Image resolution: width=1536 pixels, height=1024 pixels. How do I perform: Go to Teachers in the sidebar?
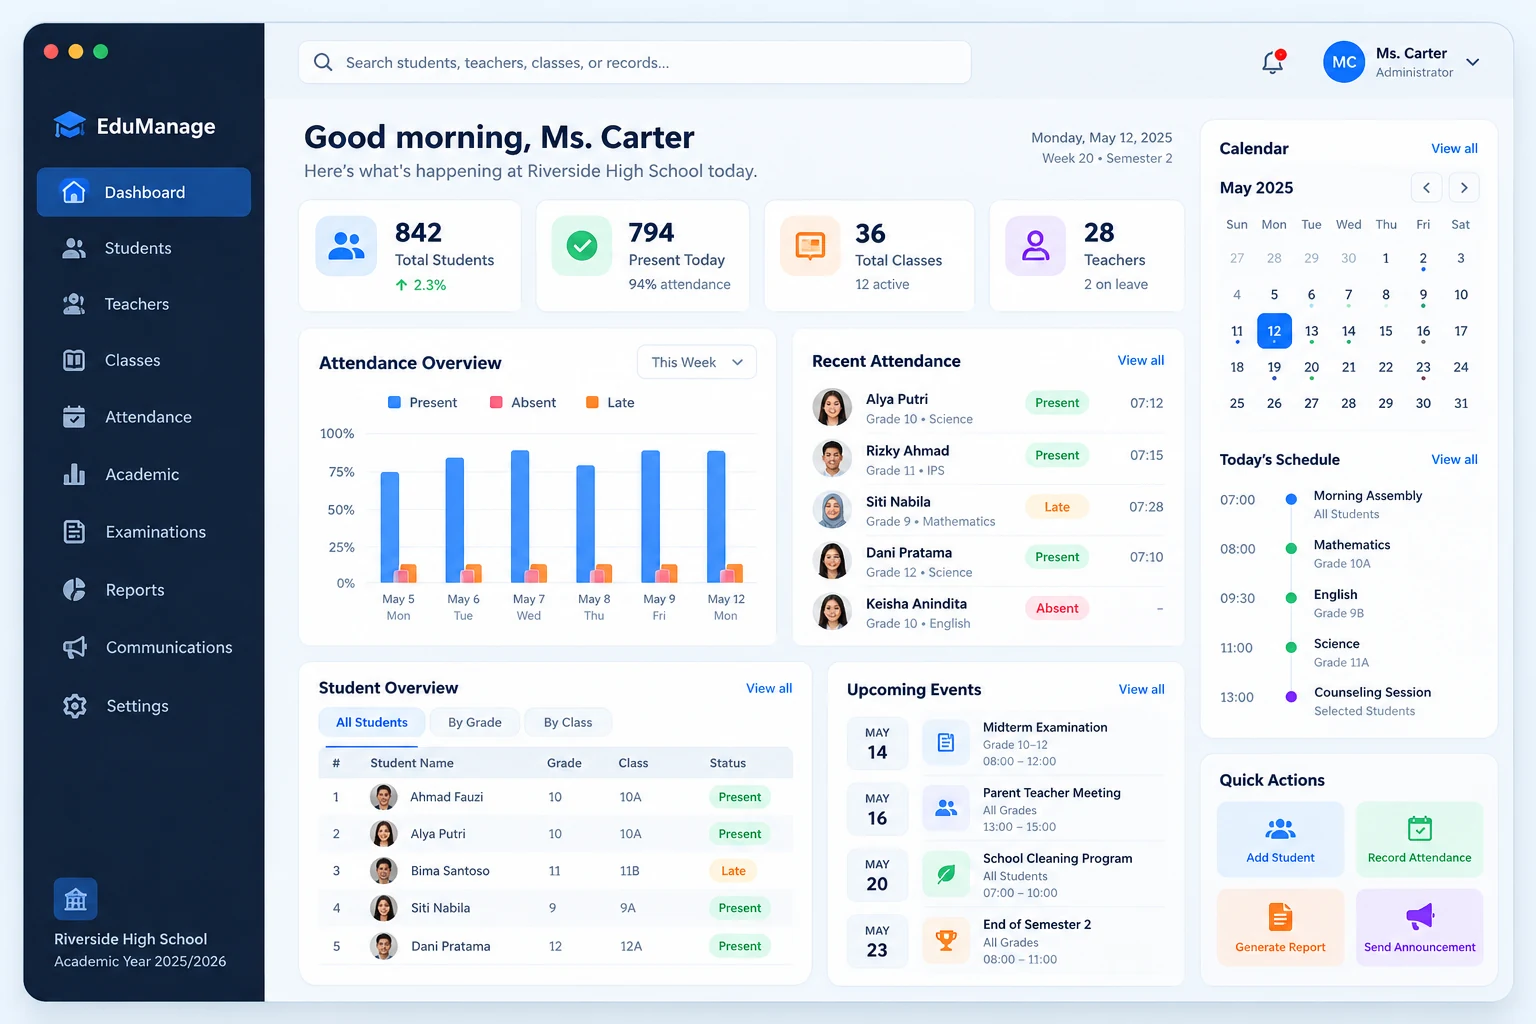[x=143, y=304]
